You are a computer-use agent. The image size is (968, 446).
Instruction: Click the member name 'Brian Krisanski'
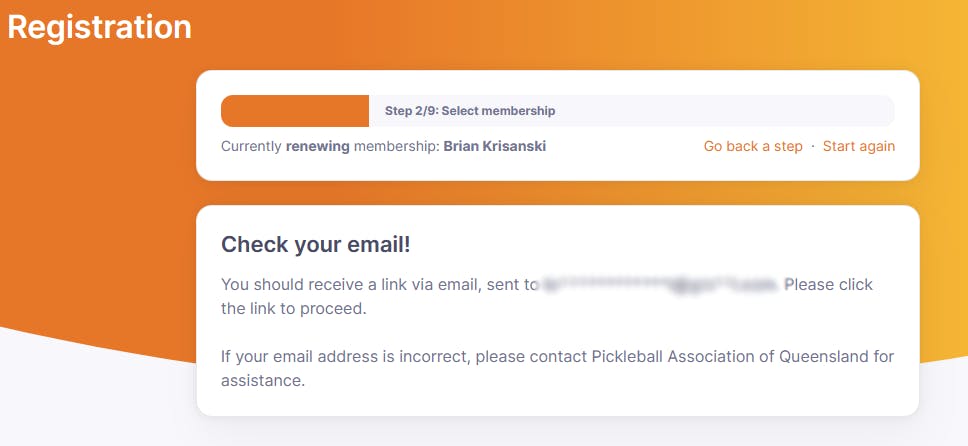(494, 146)
